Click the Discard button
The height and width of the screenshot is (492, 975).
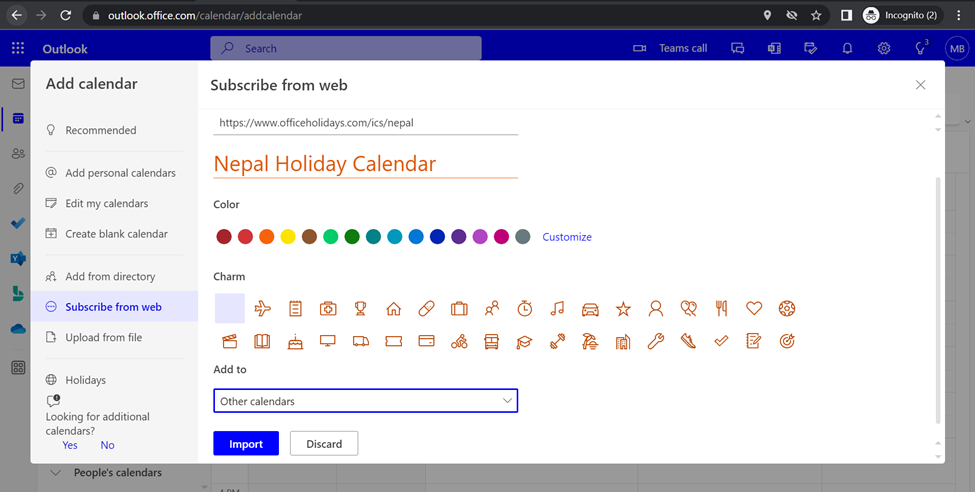[324, 443]
